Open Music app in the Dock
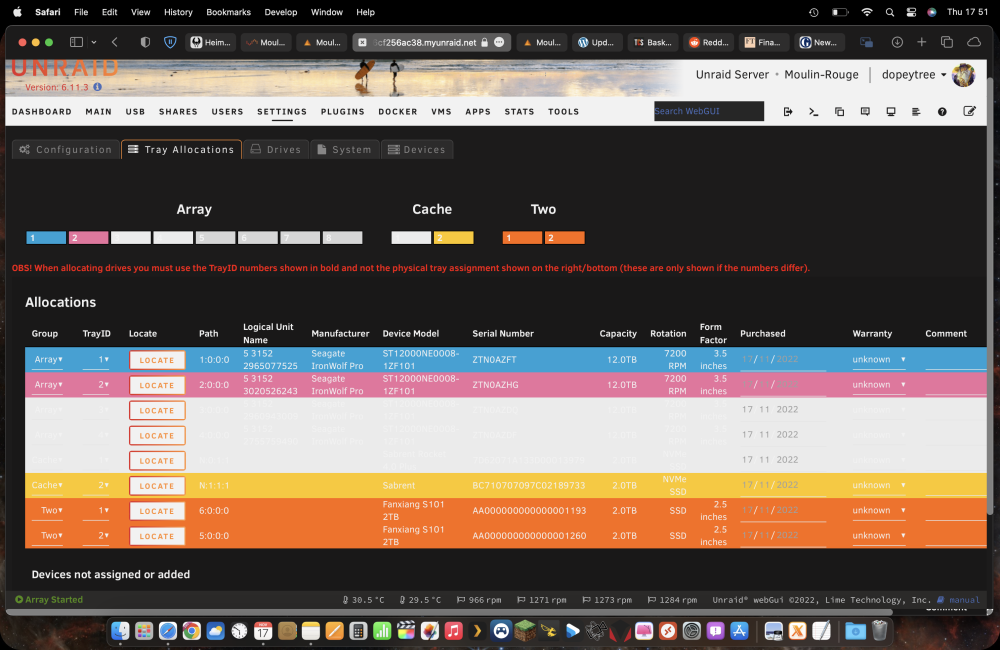1000x650 pixels. point(453,631)
